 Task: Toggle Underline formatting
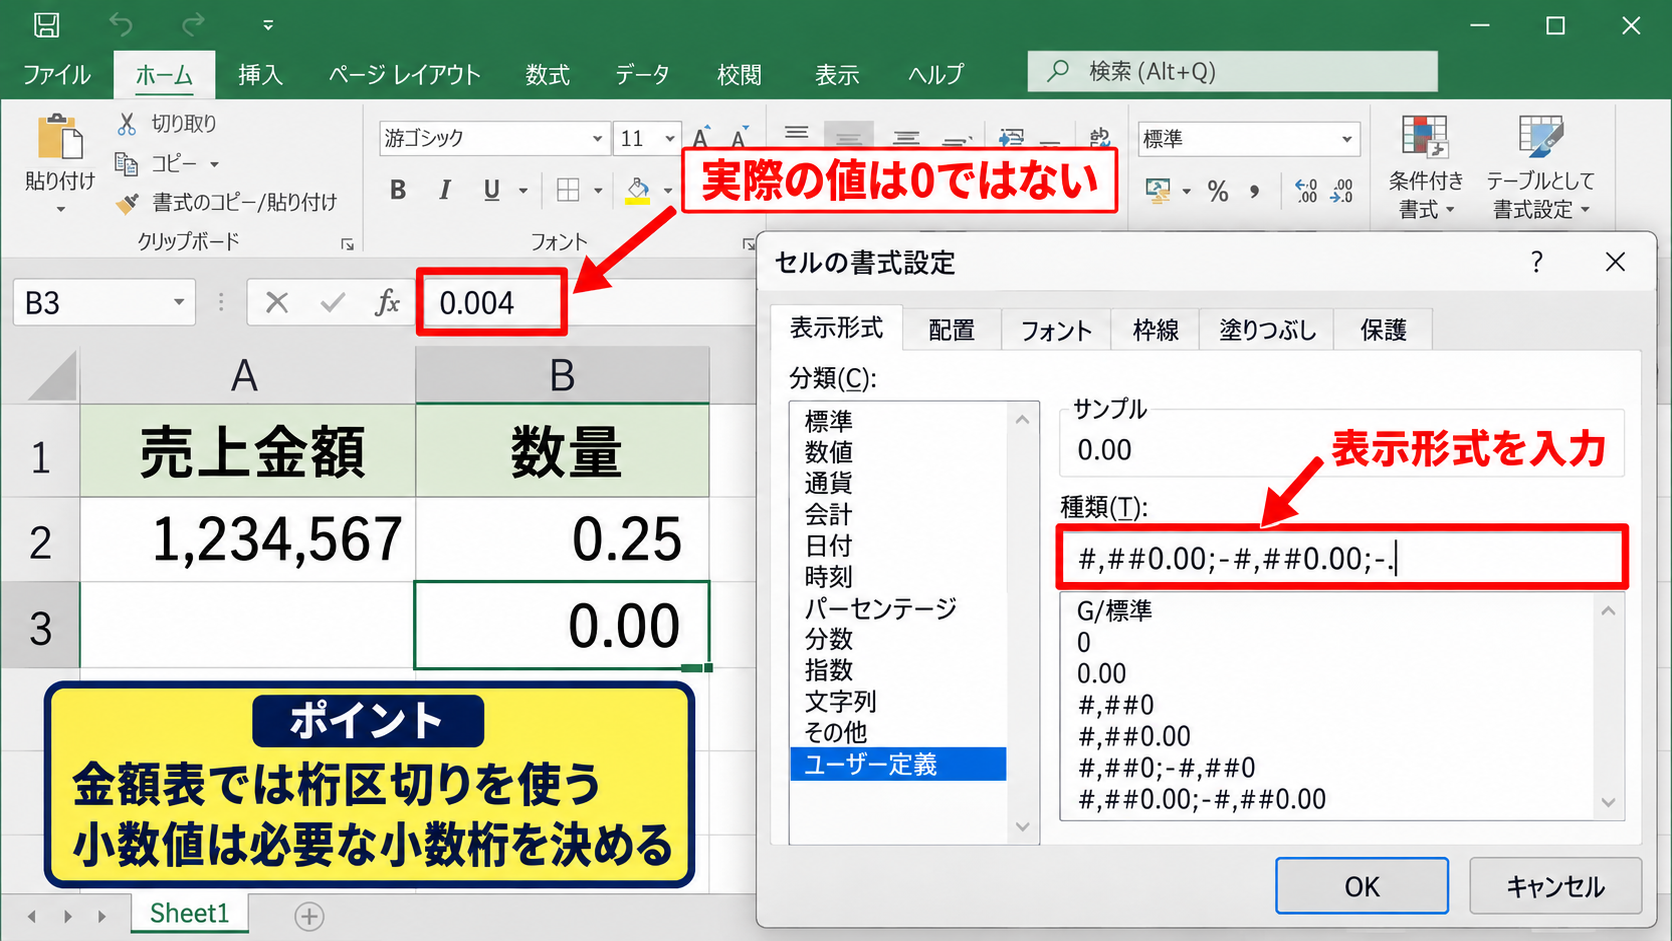pyautogui.click(x=491, y=190)
